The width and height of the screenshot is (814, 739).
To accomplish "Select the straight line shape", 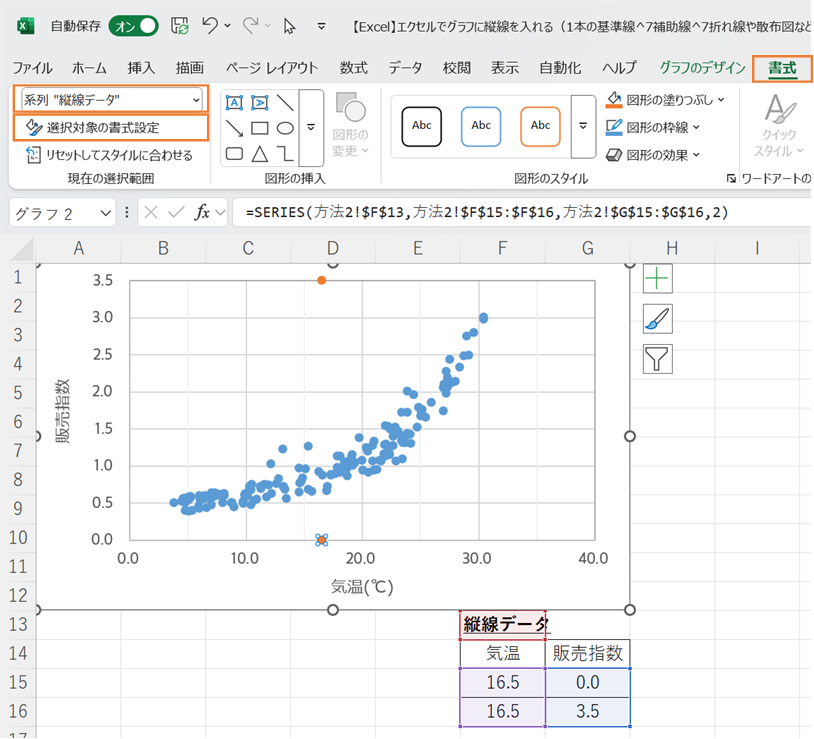I will coord(285,102).
